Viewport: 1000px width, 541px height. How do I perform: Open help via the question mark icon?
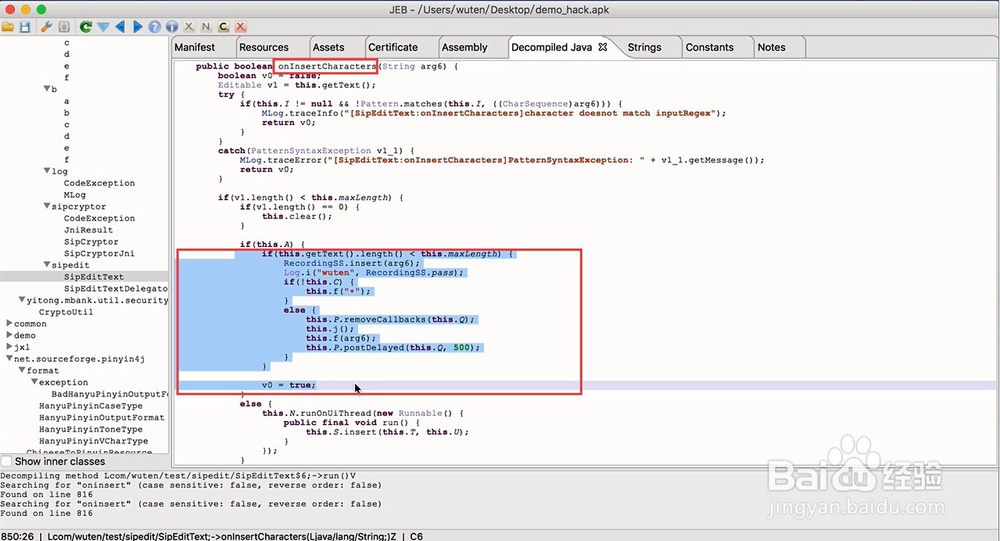(x=154, y=27)
